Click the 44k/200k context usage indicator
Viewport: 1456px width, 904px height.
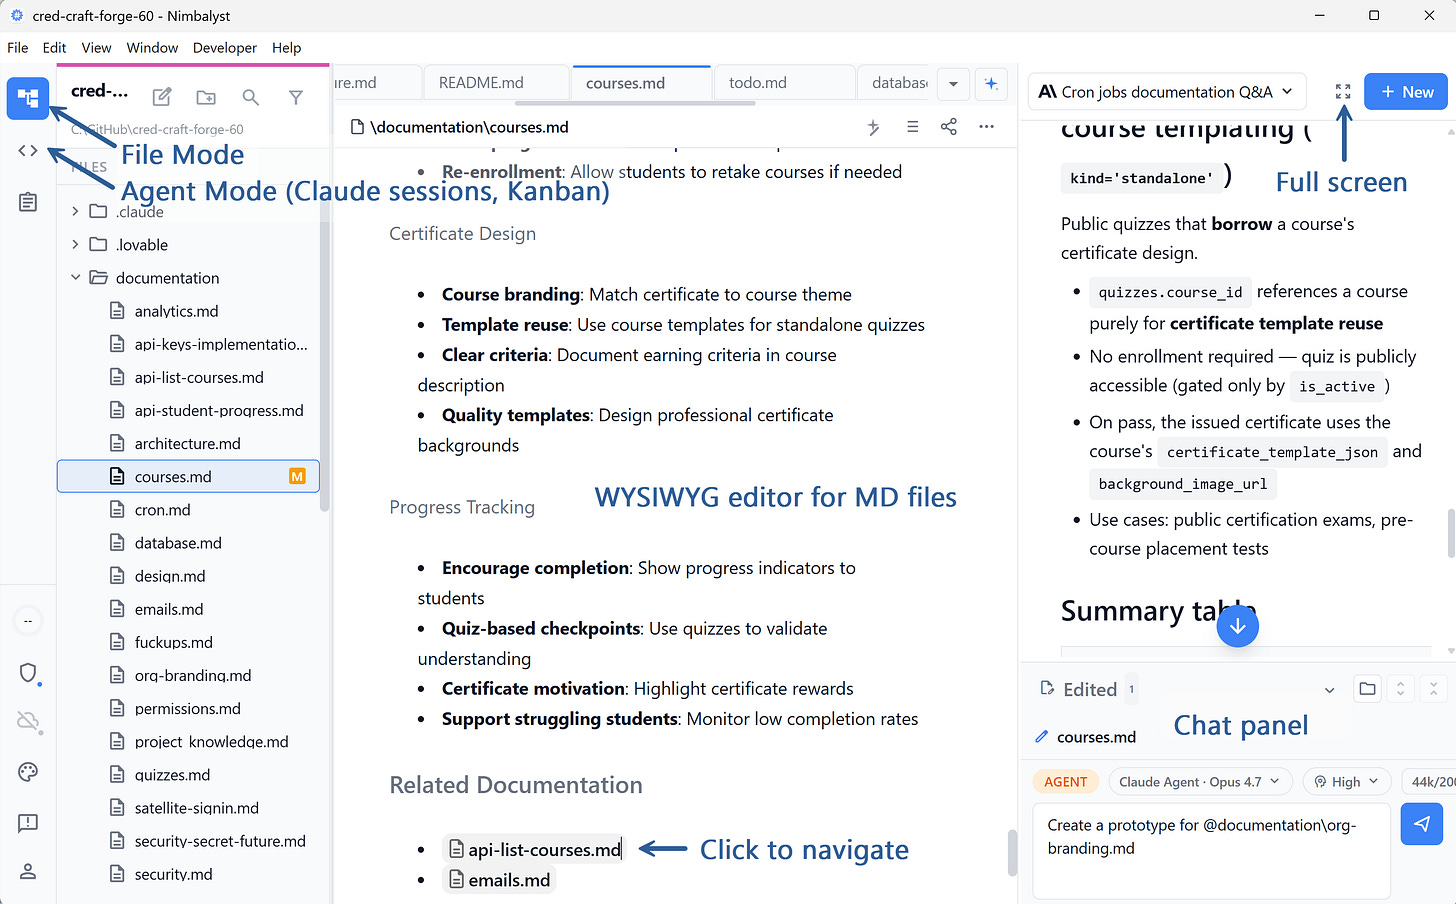pos(1437,781)
